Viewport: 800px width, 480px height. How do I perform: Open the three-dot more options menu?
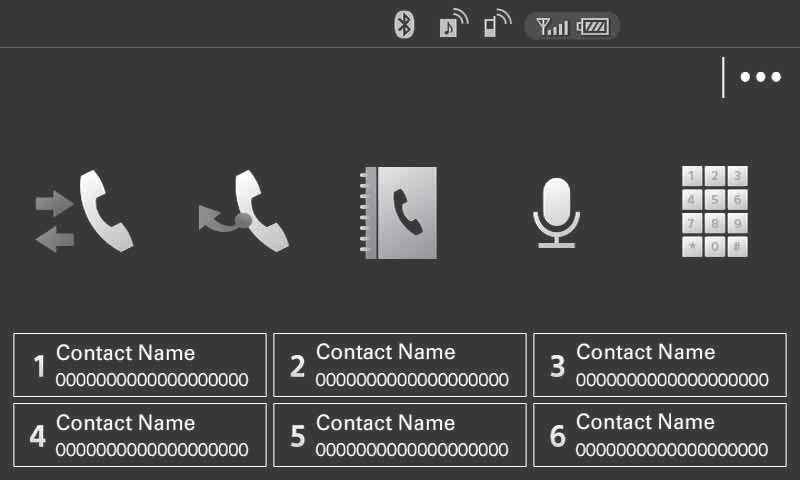[761, 77]
